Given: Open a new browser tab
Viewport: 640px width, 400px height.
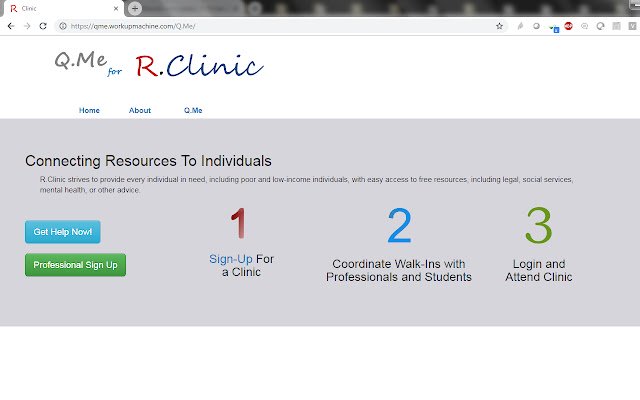Looking at the screenshot, I should pos(135,8).
